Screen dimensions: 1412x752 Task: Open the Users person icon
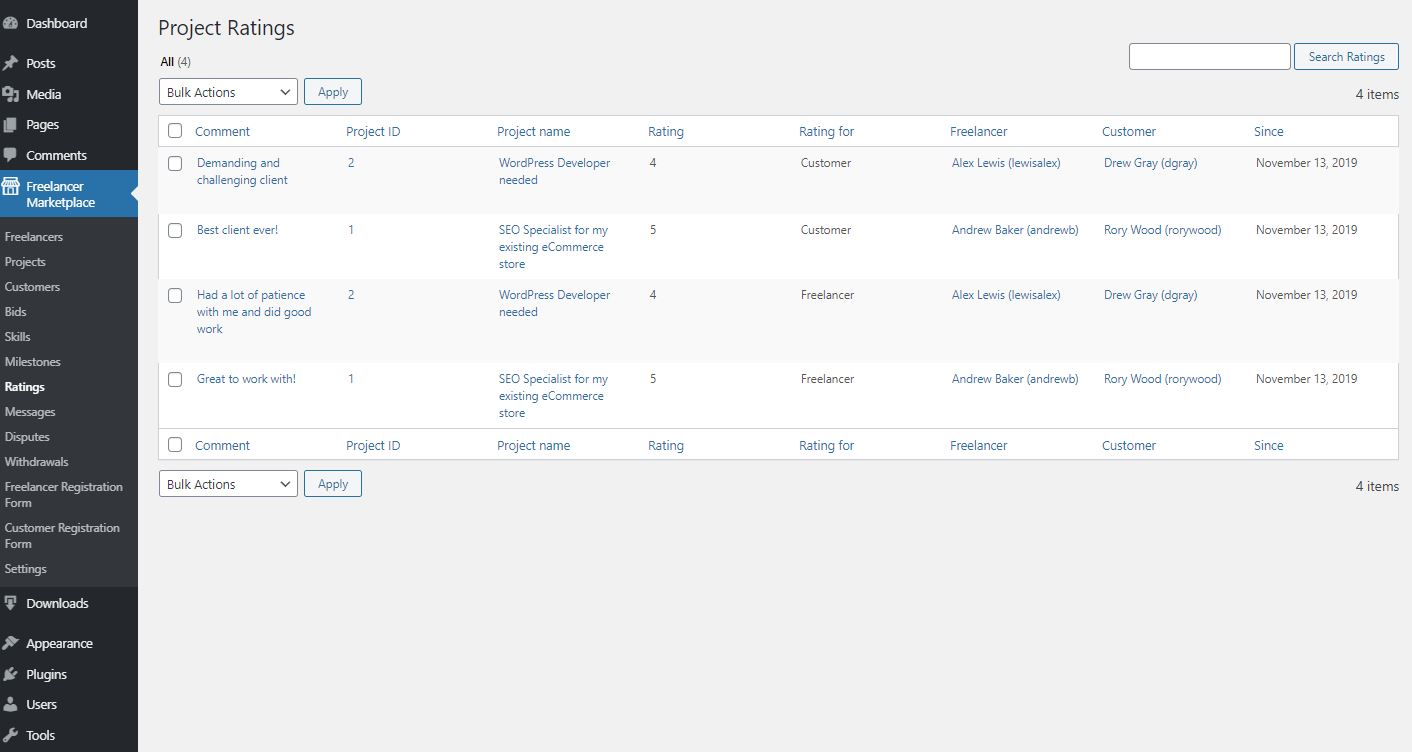[10, 705]
